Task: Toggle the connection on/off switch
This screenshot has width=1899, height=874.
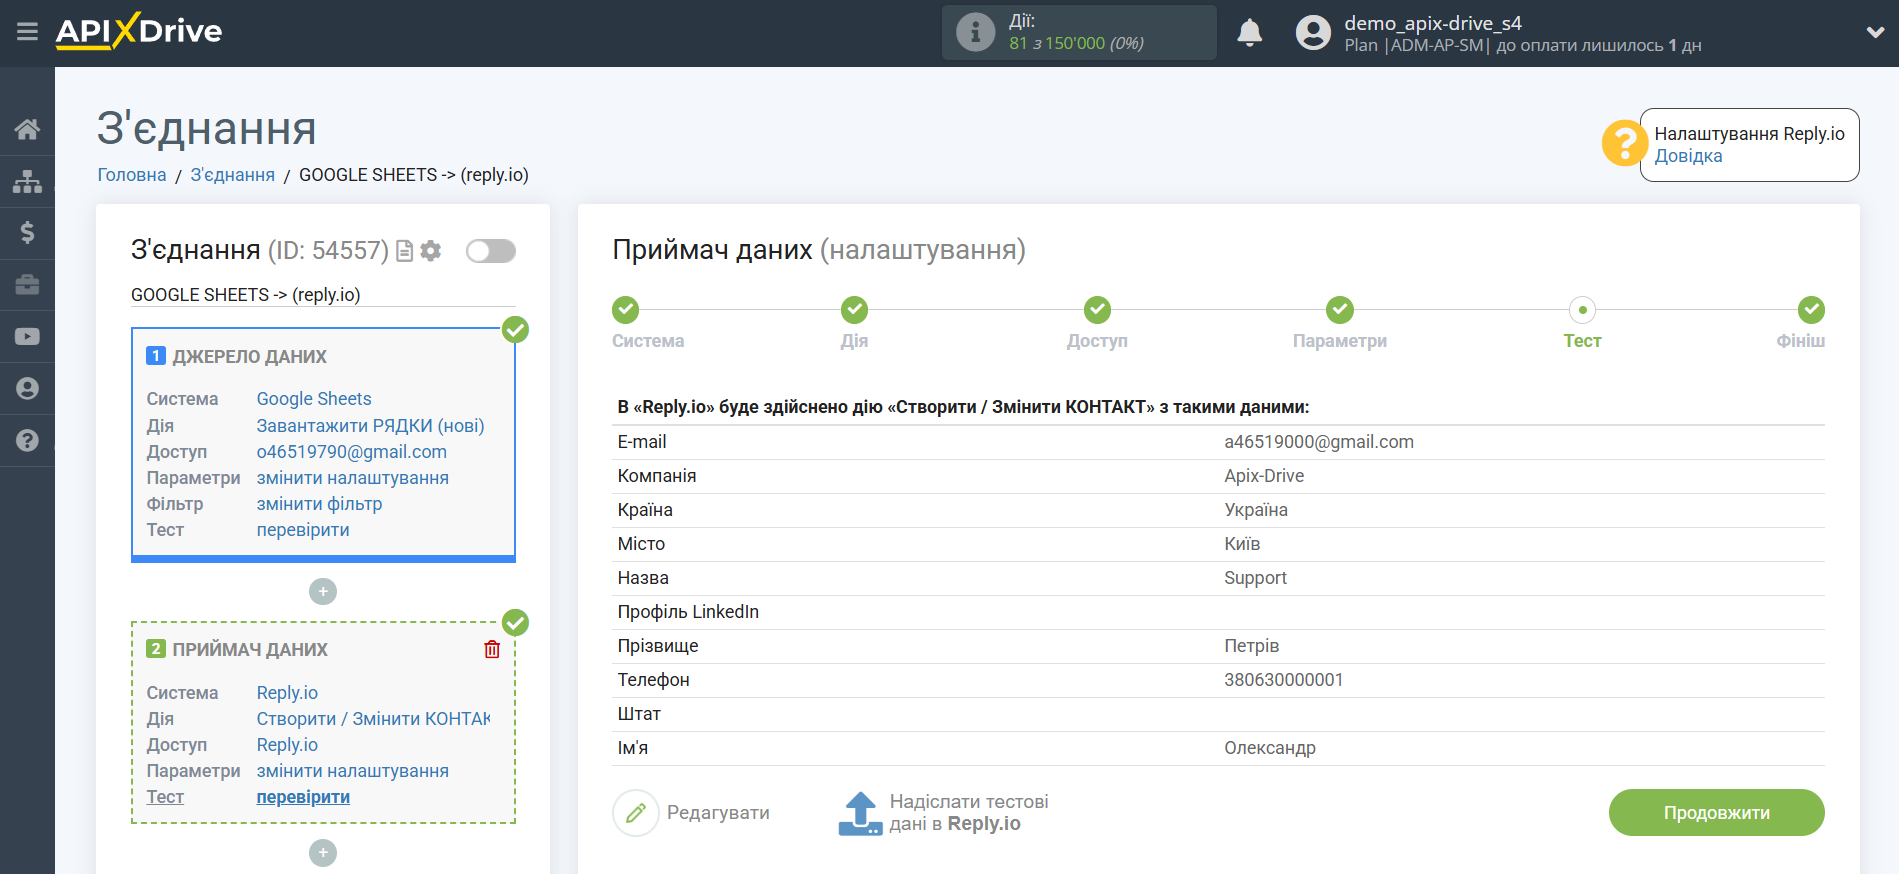Action: pos(491,251)
